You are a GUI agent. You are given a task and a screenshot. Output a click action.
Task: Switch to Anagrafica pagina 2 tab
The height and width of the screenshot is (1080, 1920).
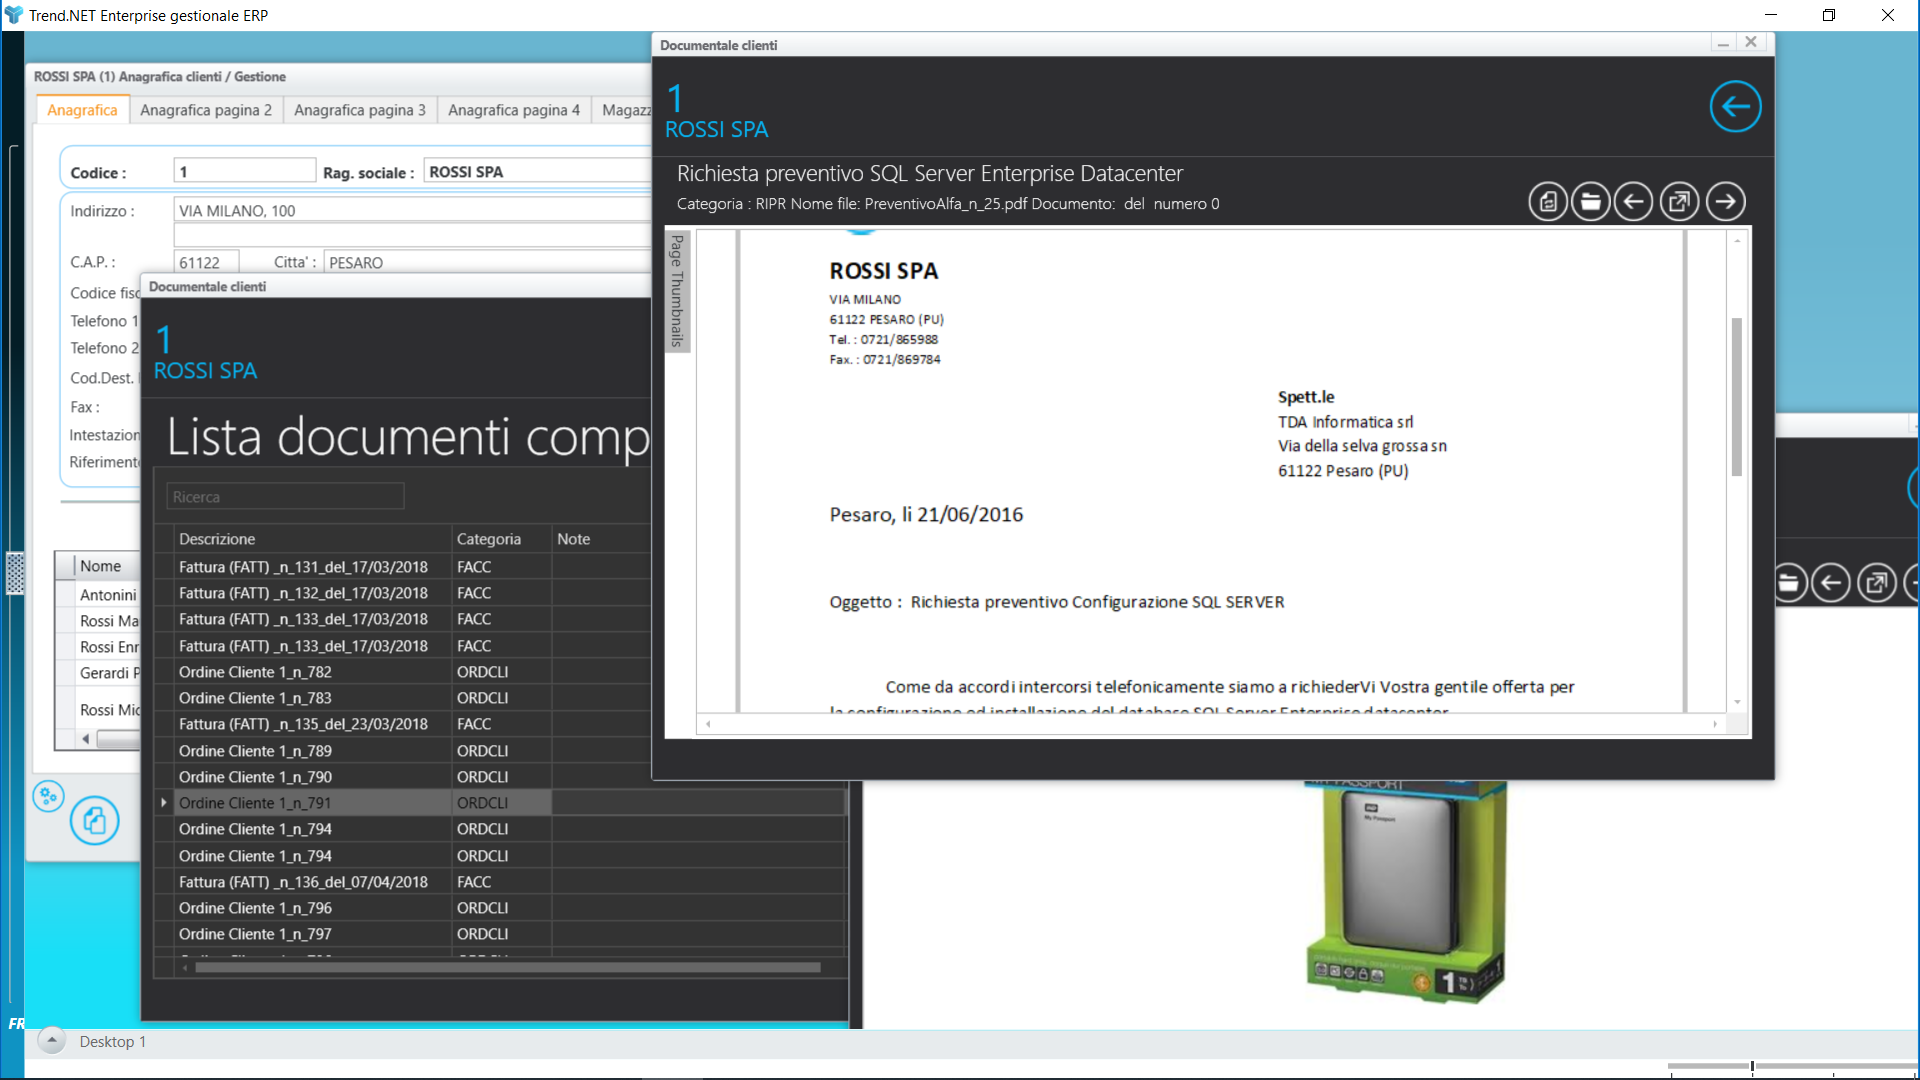coord(205,110)
